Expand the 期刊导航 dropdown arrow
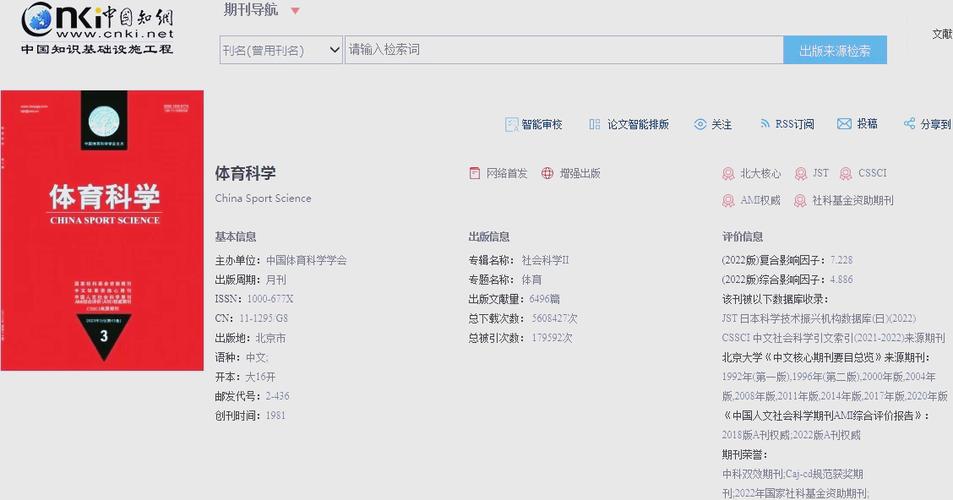This screenshot has width=953, height=500. click(295, 11)
